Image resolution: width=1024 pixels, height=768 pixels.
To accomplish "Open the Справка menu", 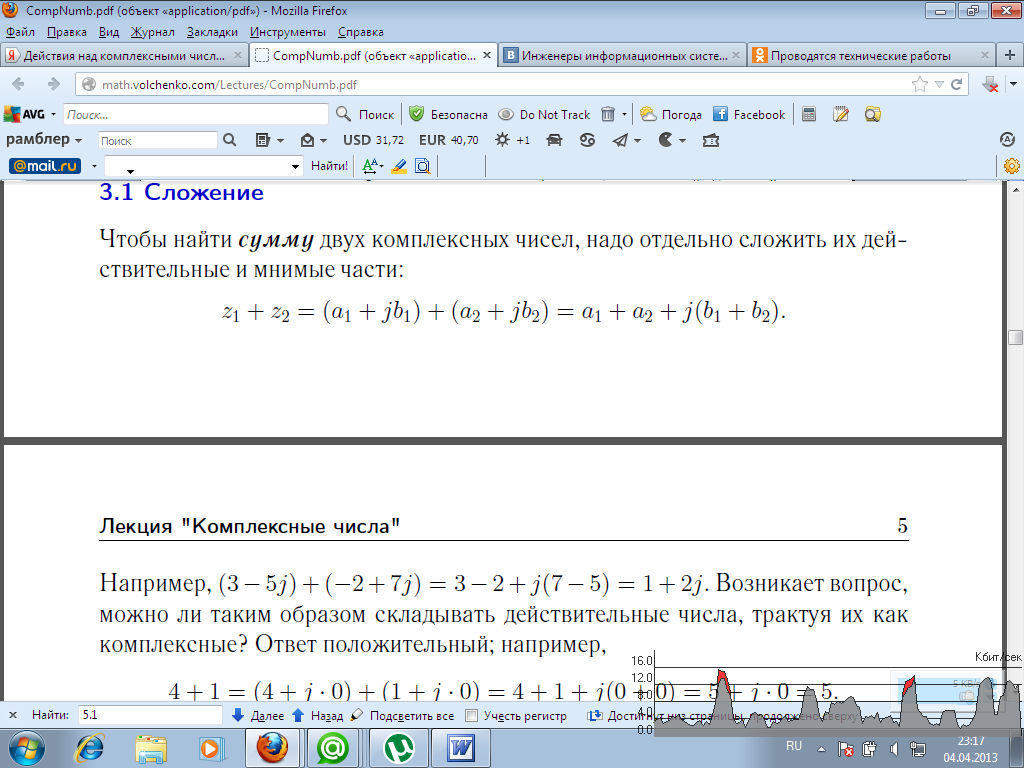I will tap(360, 32).
